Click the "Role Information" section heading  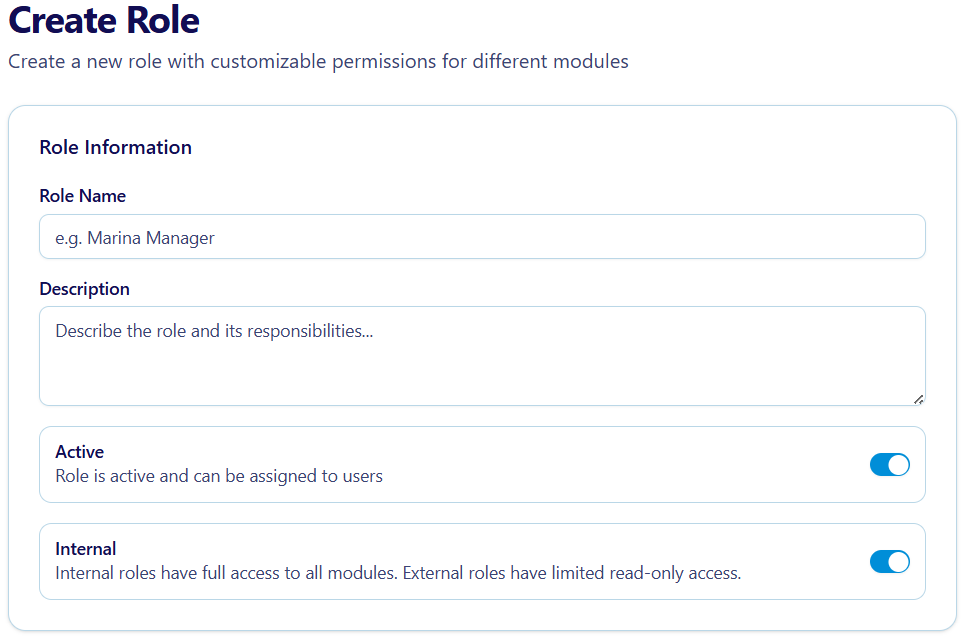pyautogui.click(x=116, y=147)
